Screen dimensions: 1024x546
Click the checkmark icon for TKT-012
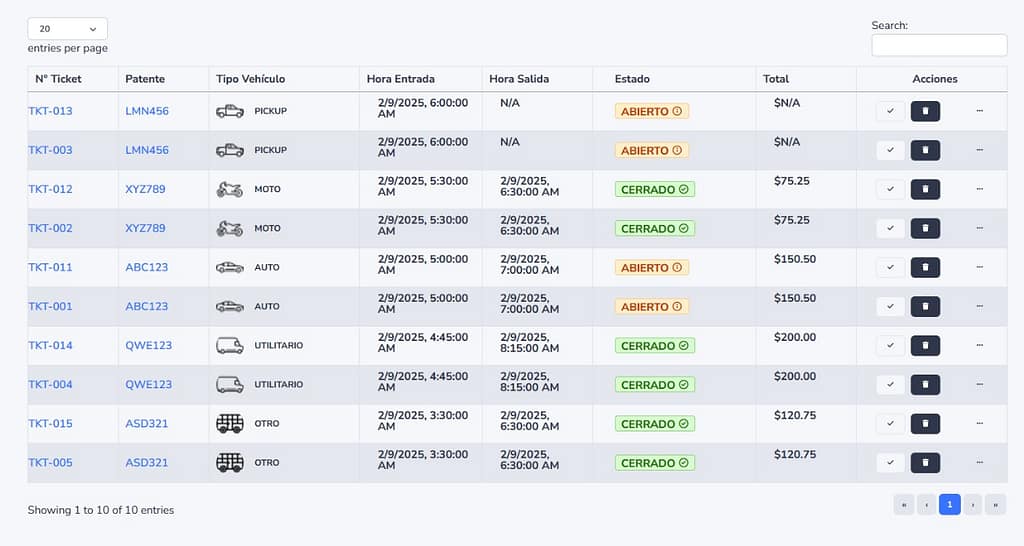(890, 189)
